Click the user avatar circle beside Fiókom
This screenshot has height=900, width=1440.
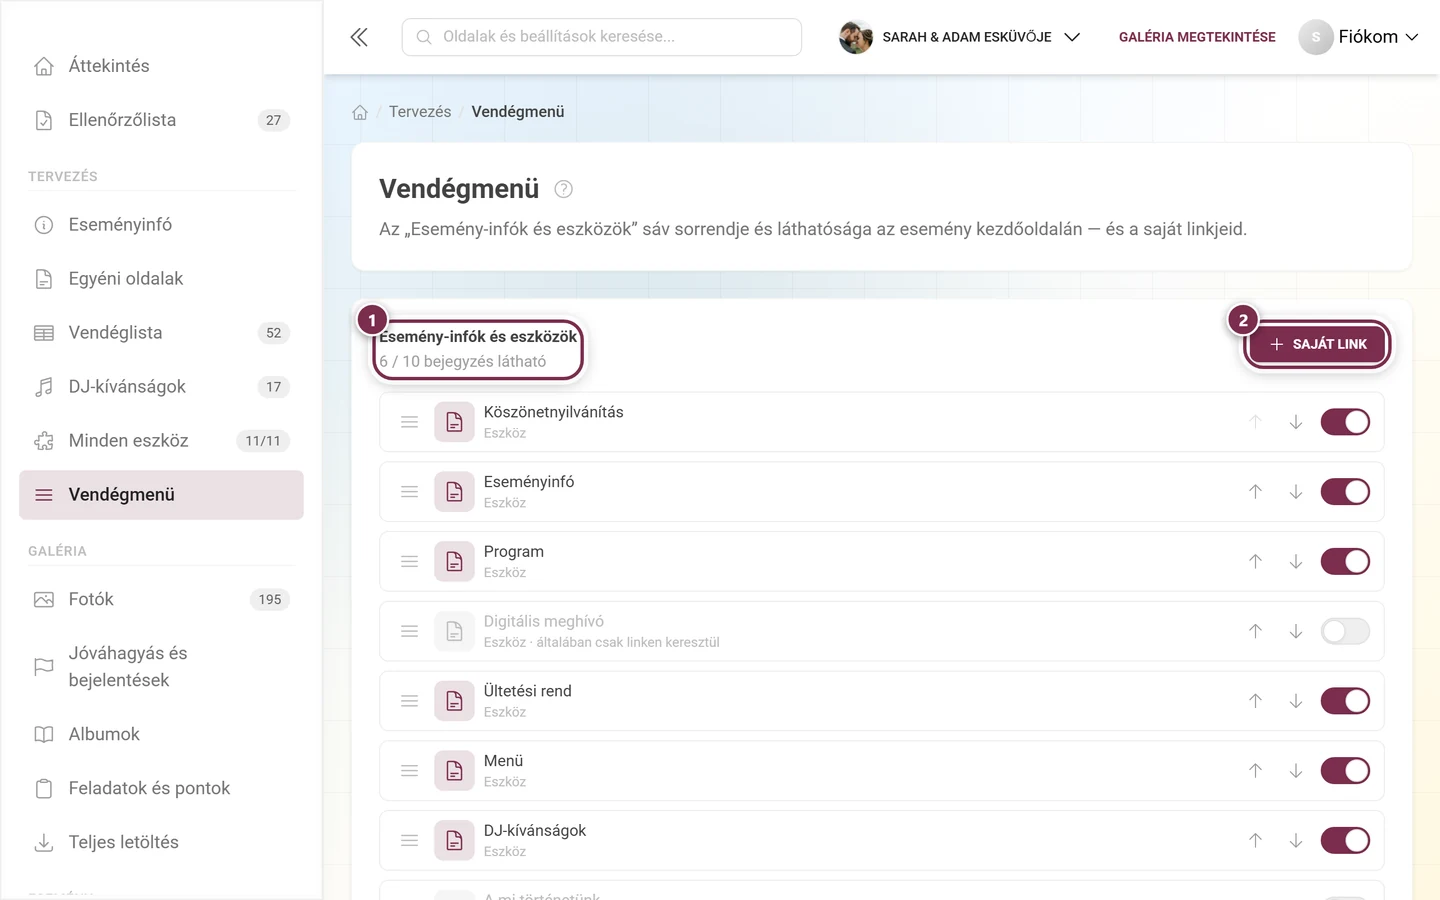(1316, 37)
